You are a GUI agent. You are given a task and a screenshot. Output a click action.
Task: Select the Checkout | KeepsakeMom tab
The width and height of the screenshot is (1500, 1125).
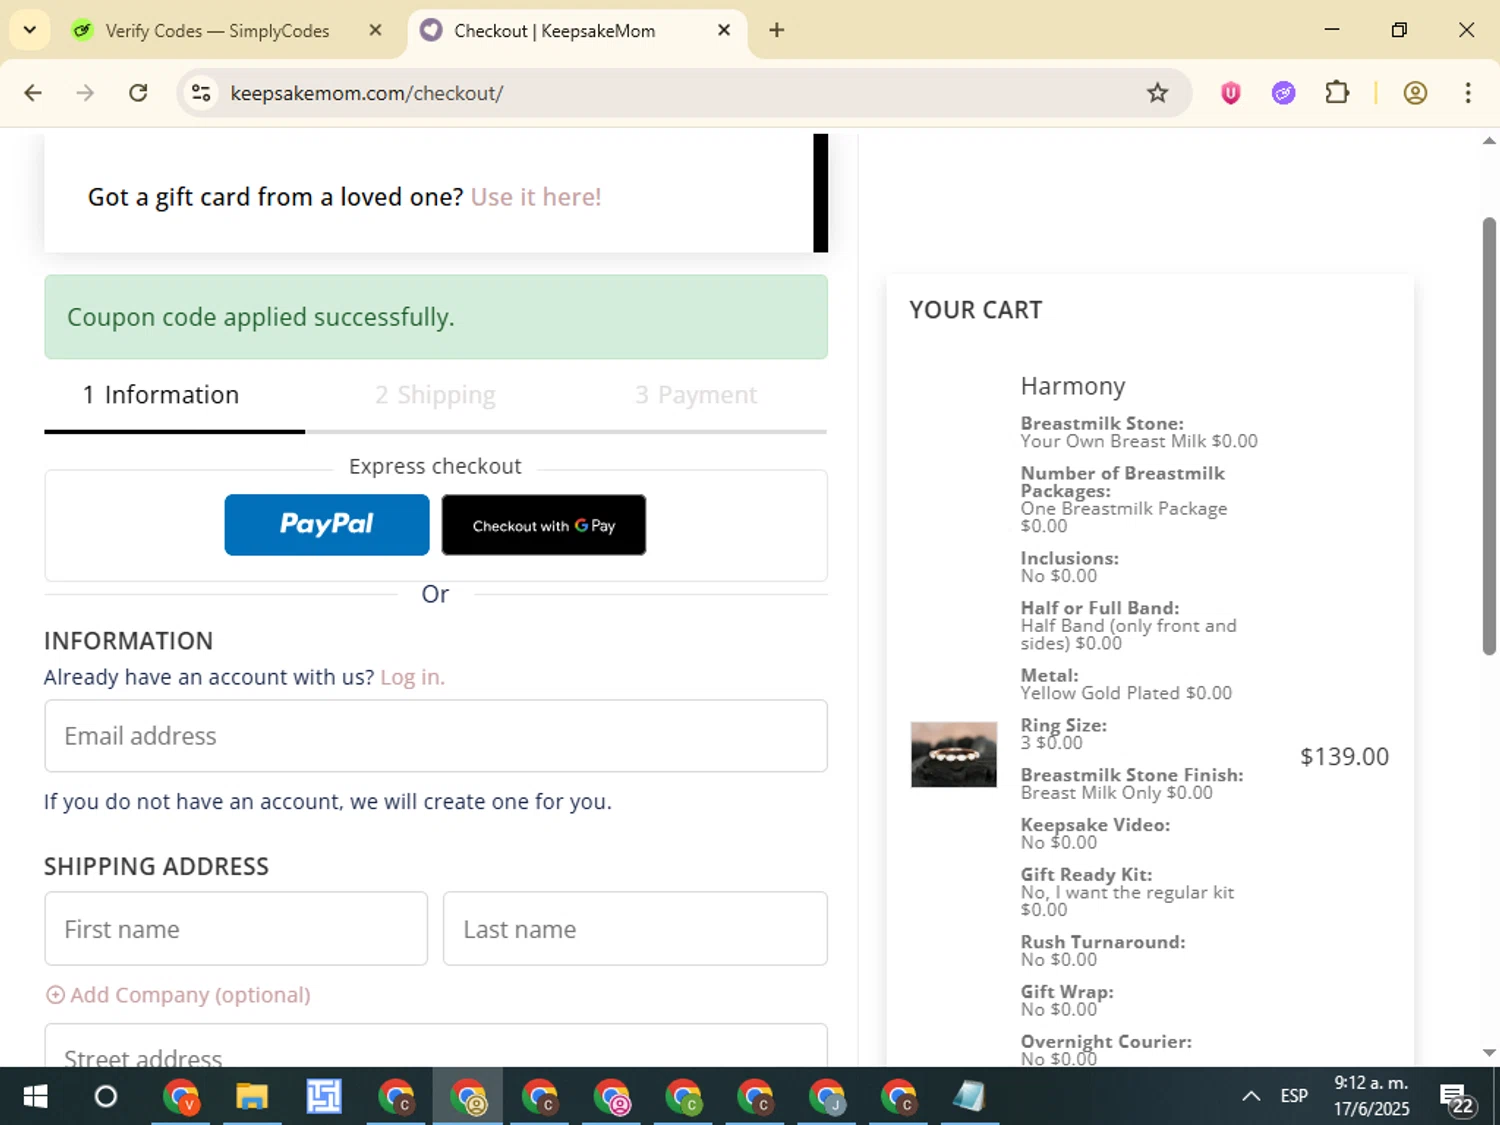tap(555, 31)
